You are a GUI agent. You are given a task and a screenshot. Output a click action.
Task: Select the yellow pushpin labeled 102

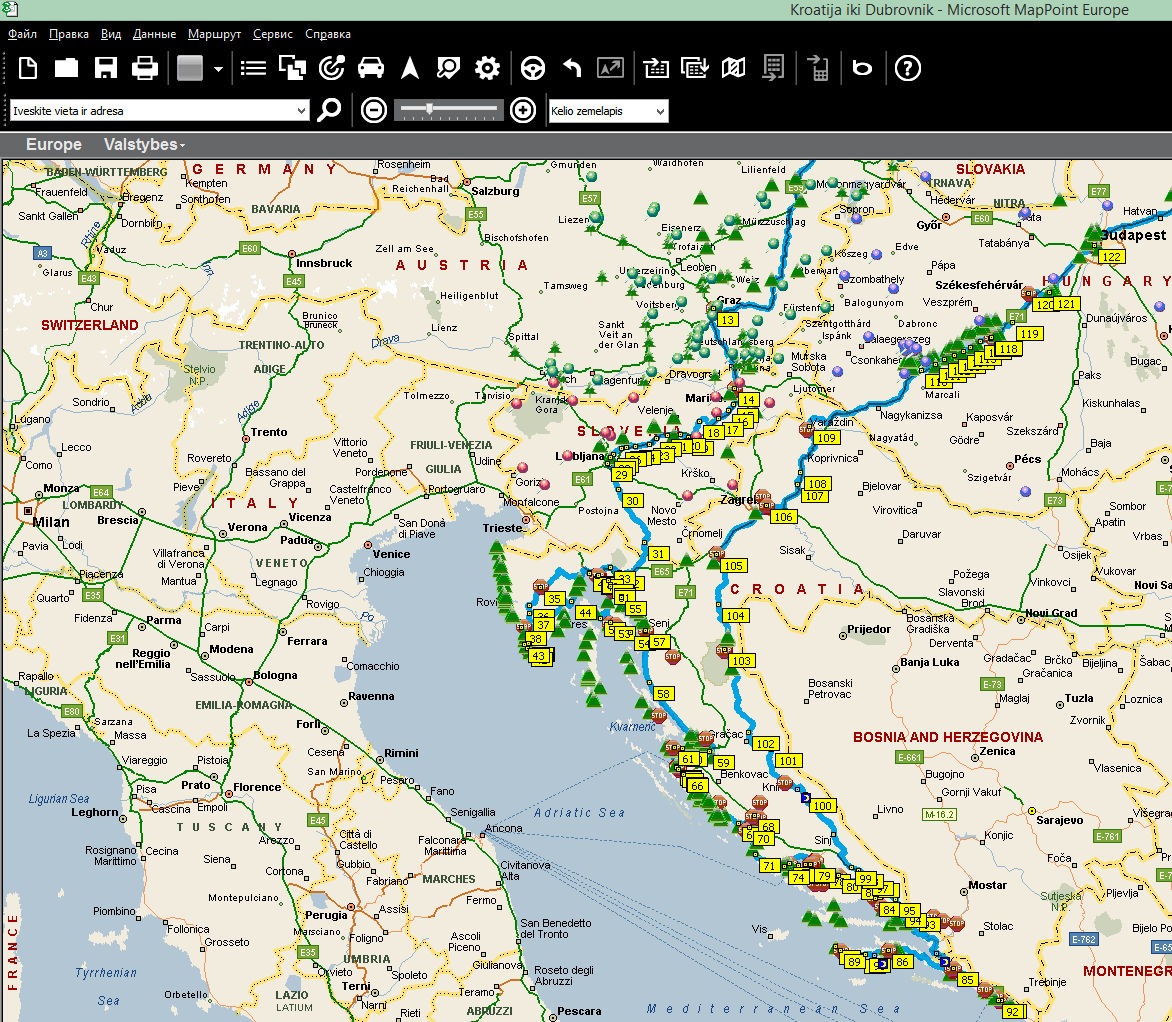click(x=765, y=744)
